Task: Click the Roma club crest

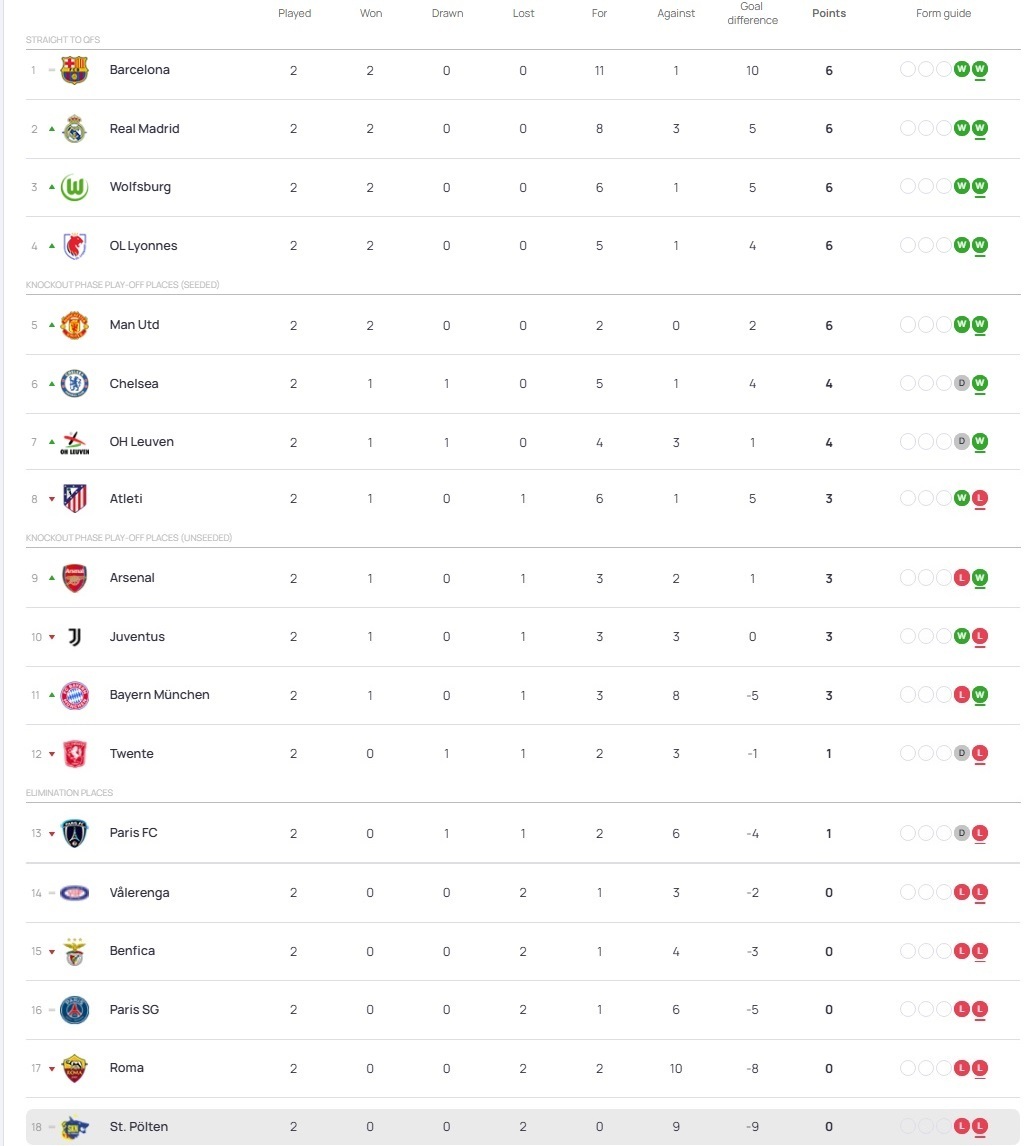Action: pos(74,1068)
